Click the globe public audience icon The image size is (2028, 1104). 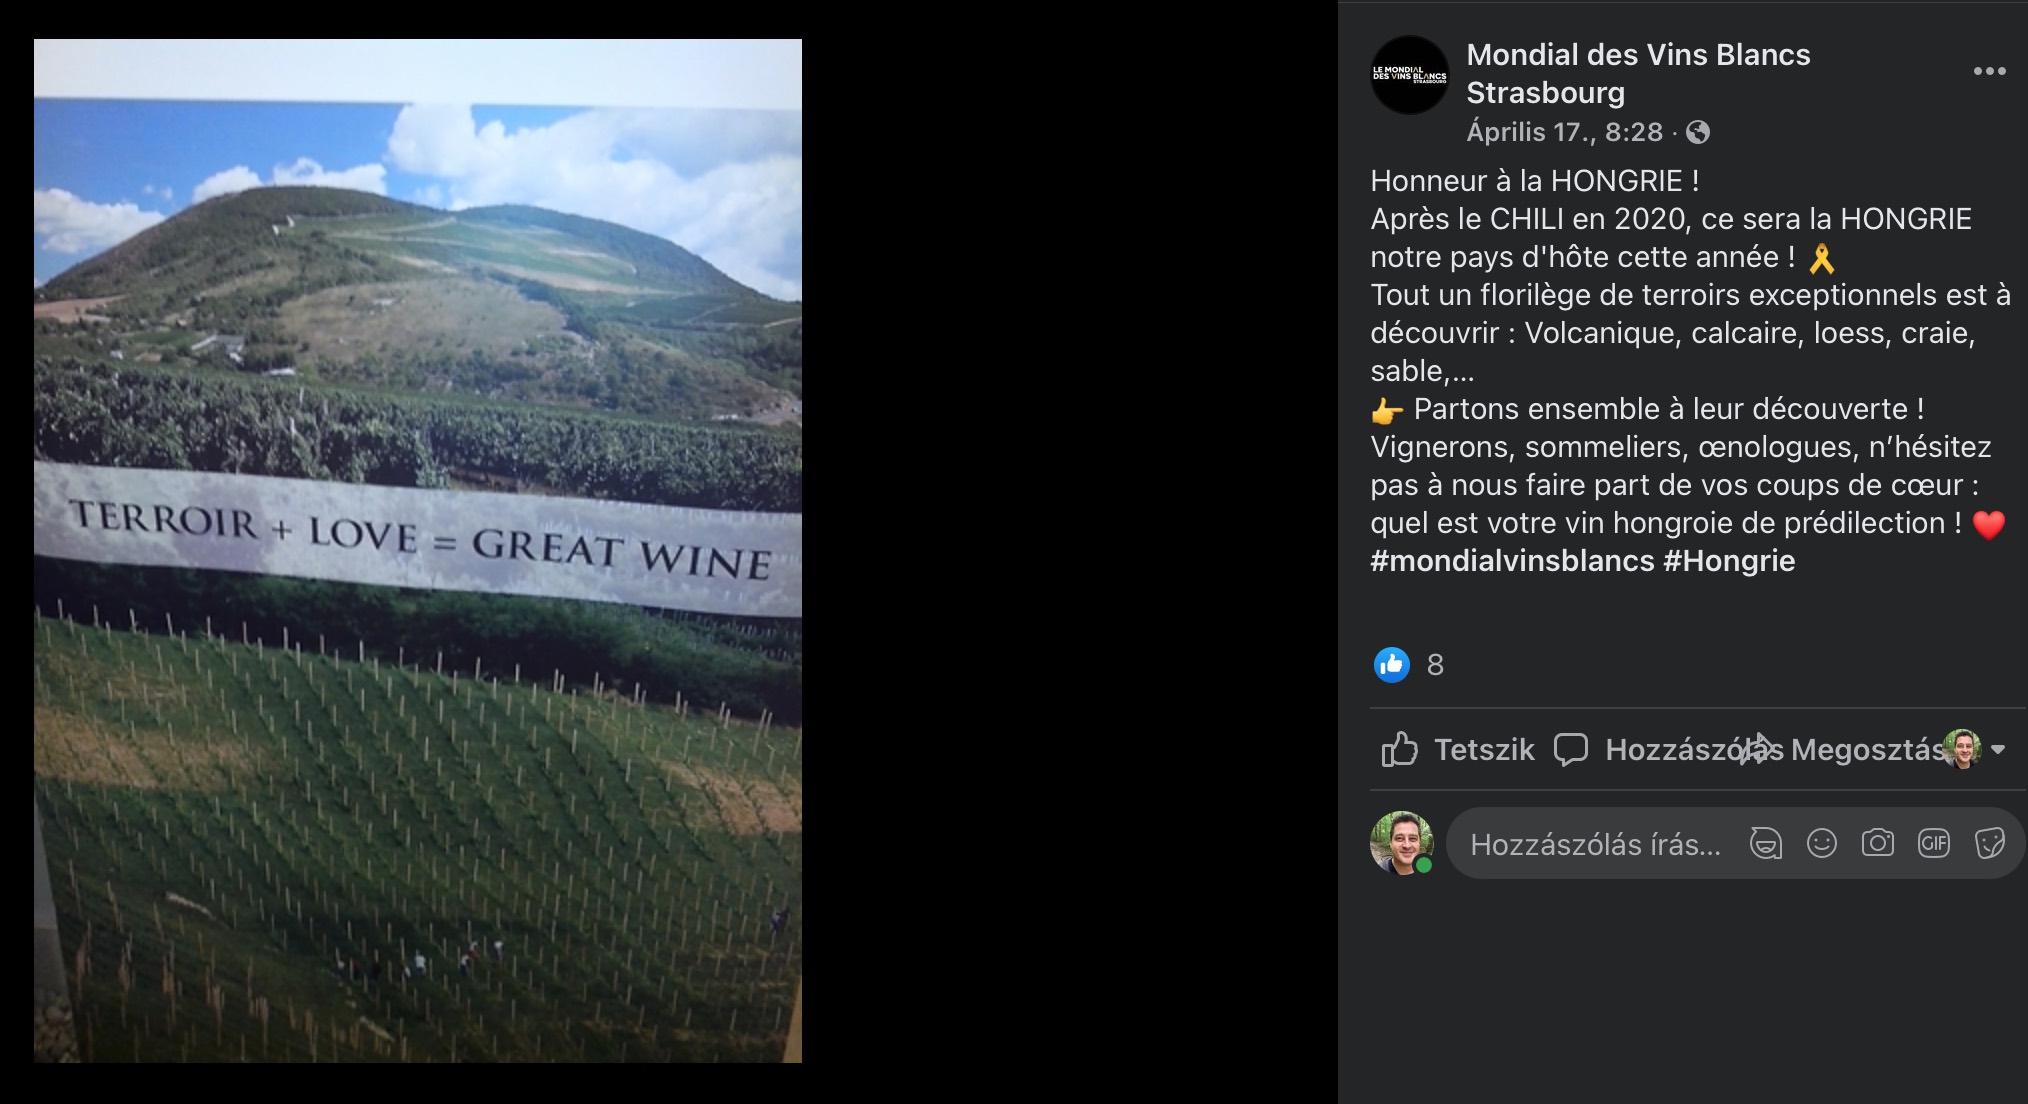click(x=1698, y=132)
